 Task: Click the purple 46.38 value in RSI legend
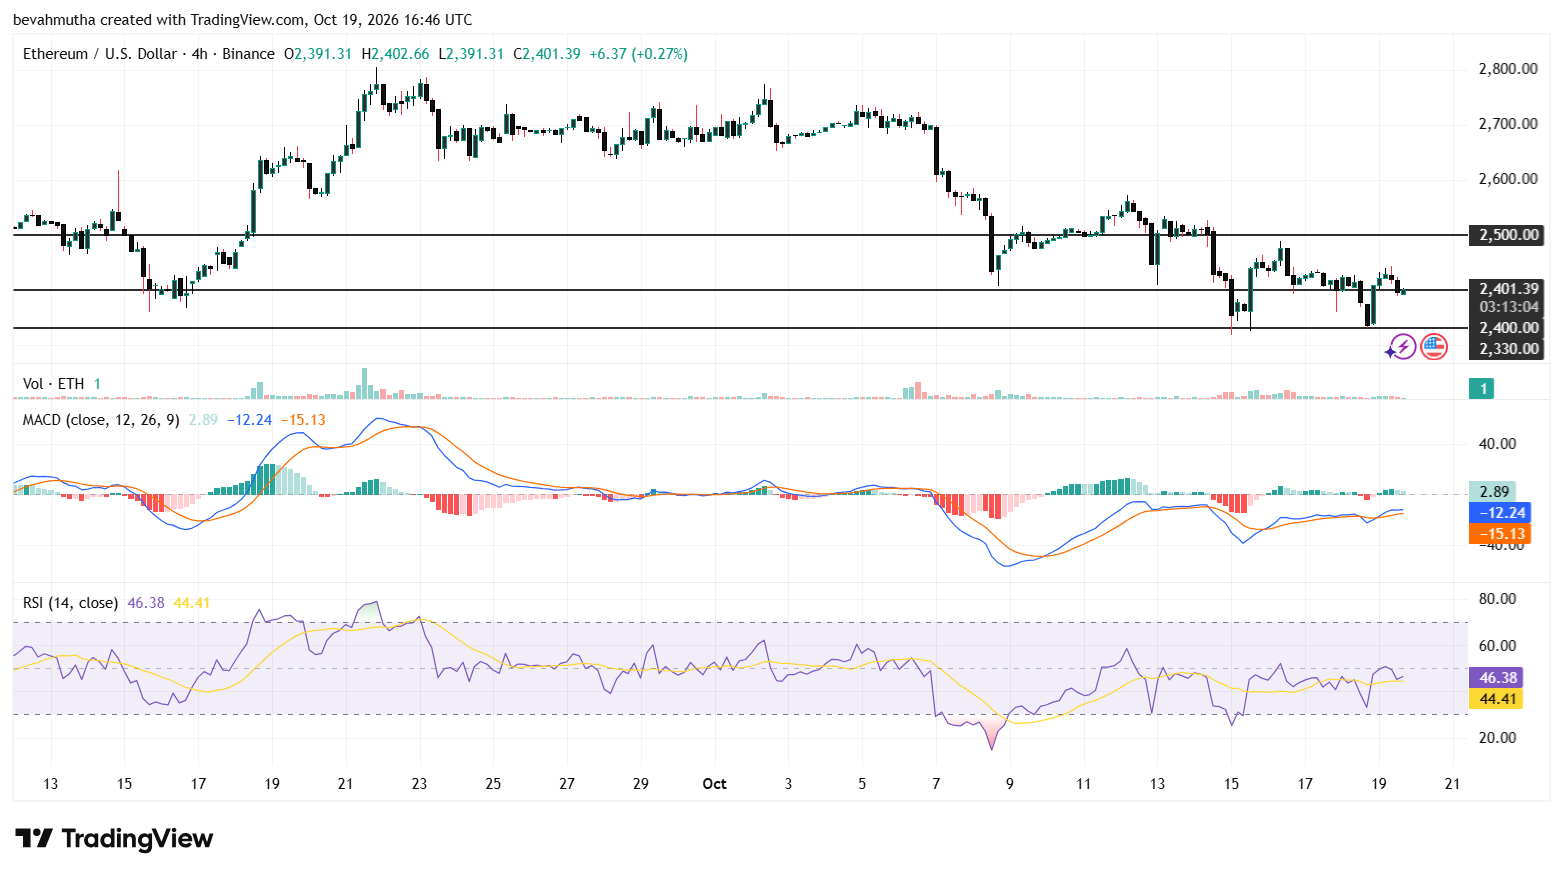click(146, 603)
